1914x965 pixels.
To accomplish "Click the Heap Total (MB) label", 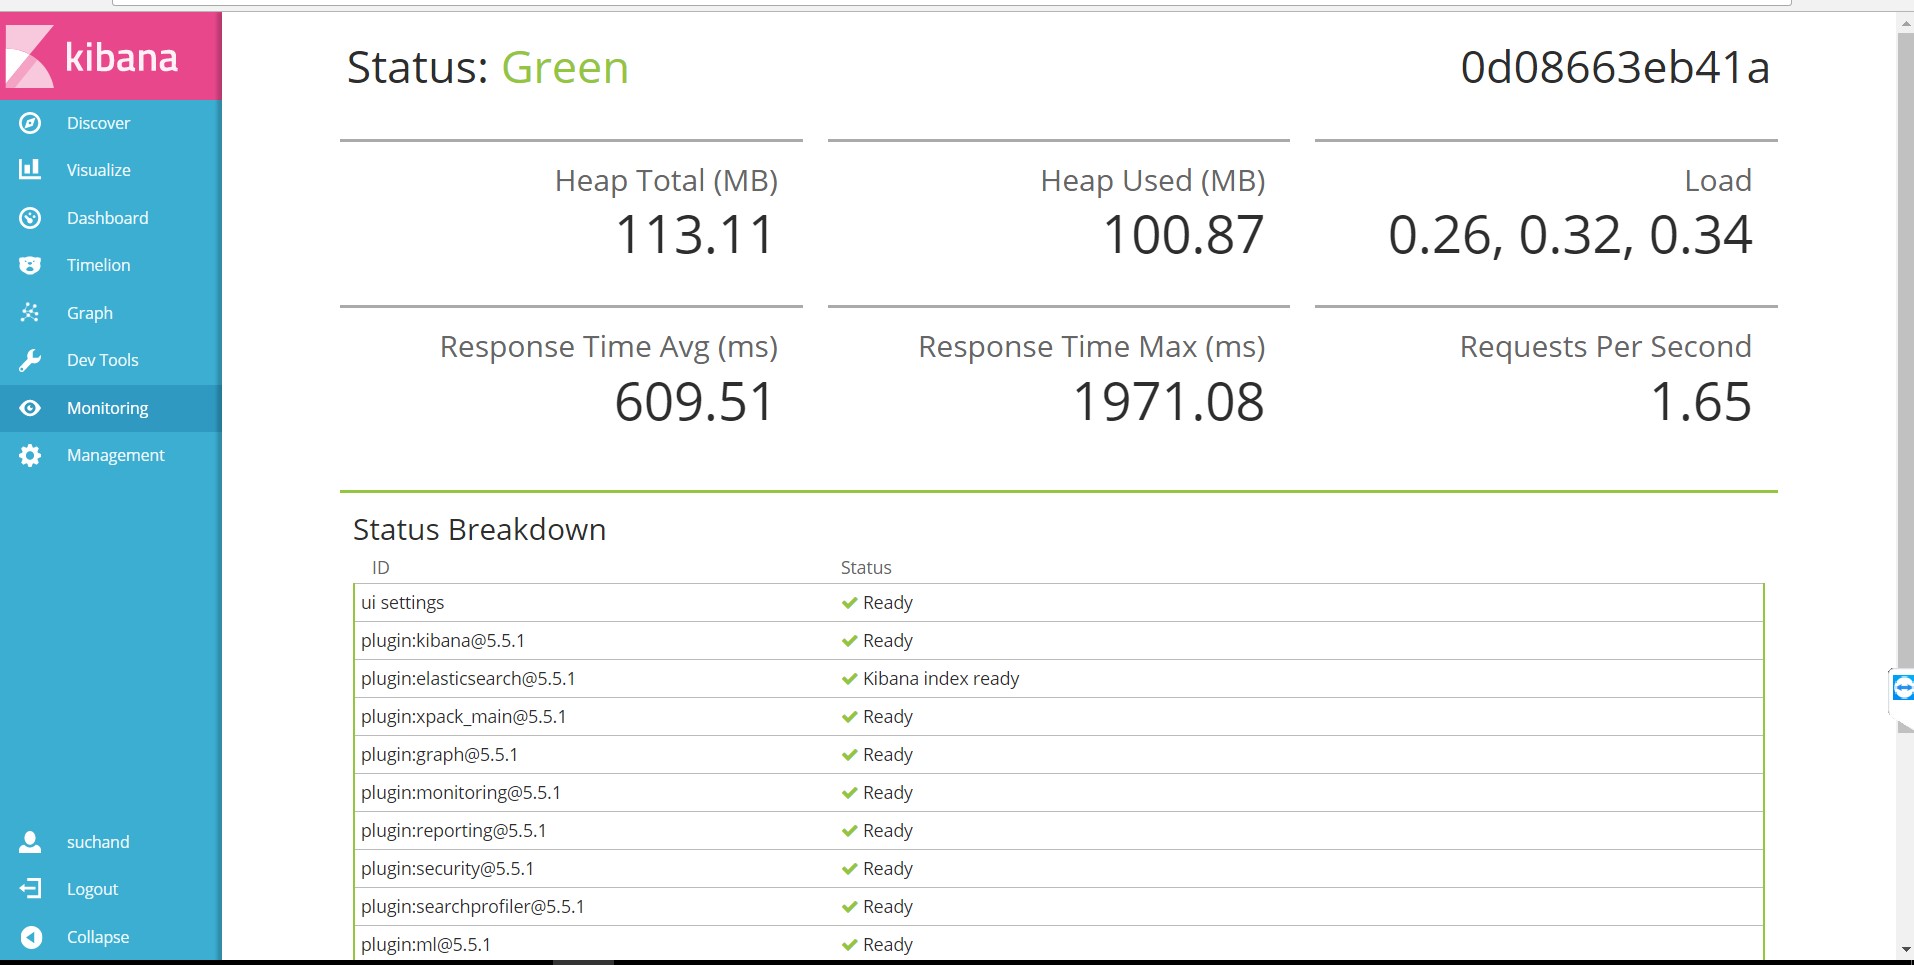I will tap(666, 181).
